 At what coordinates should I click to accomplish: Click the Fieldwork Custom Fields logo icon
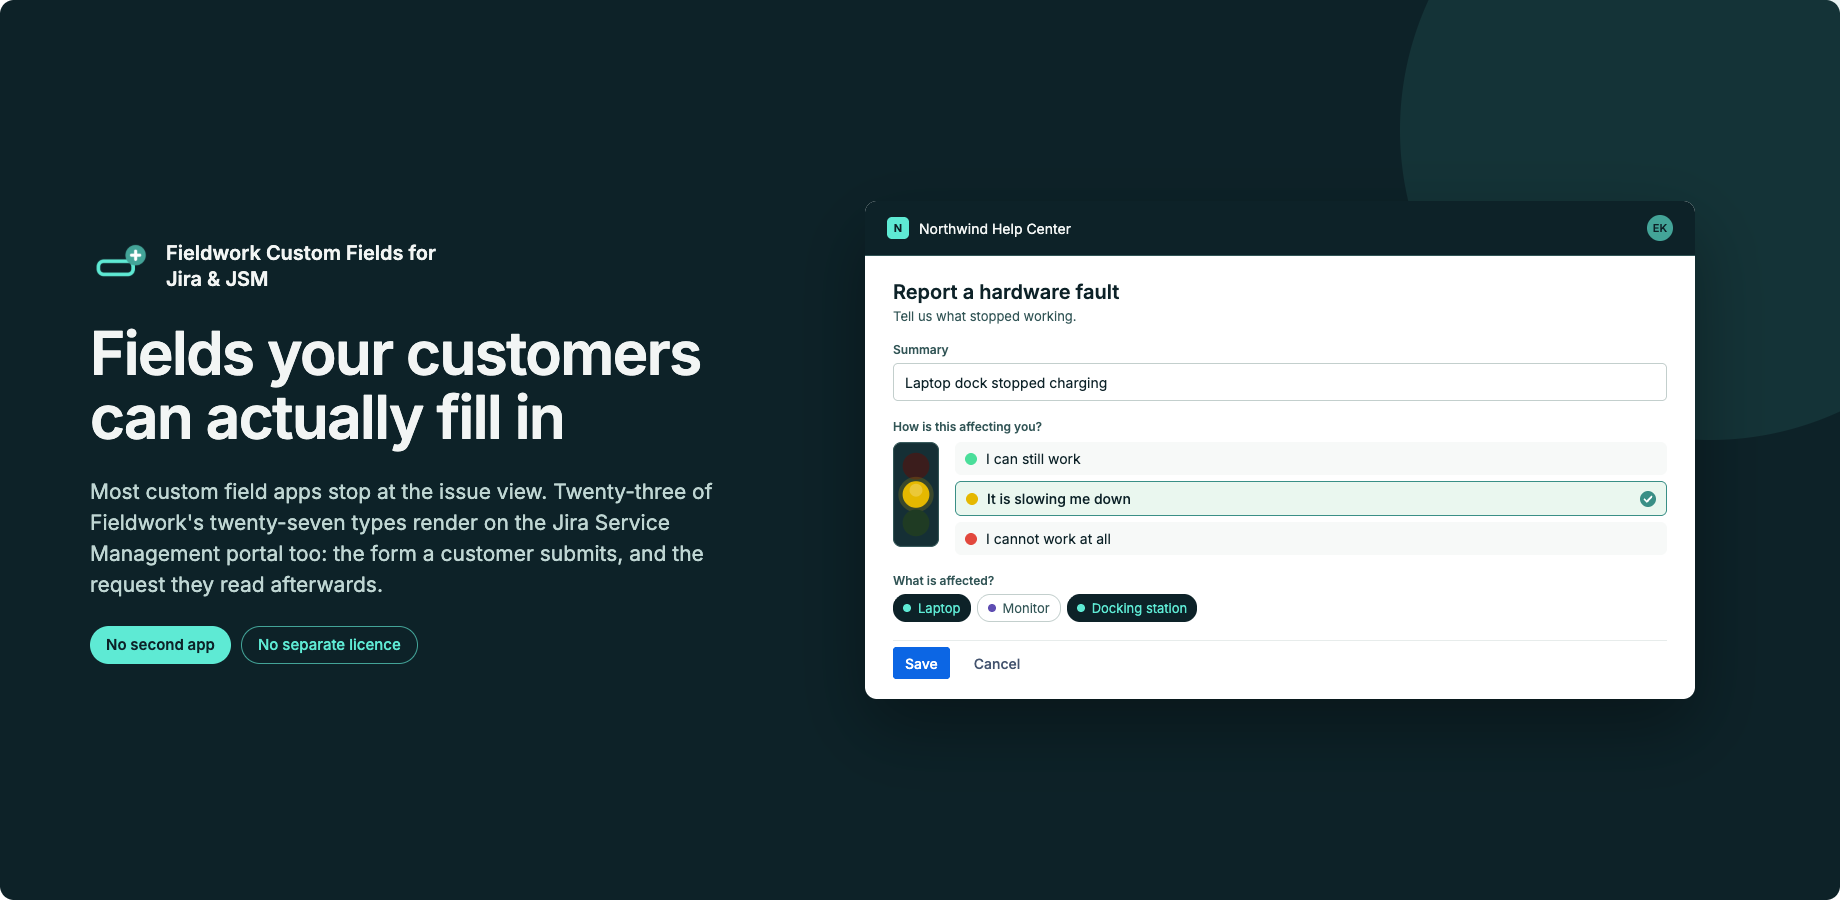[121, 262]
